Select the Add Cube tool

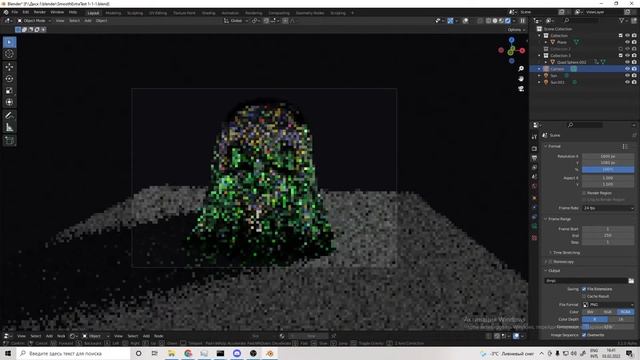coord(9,141)
